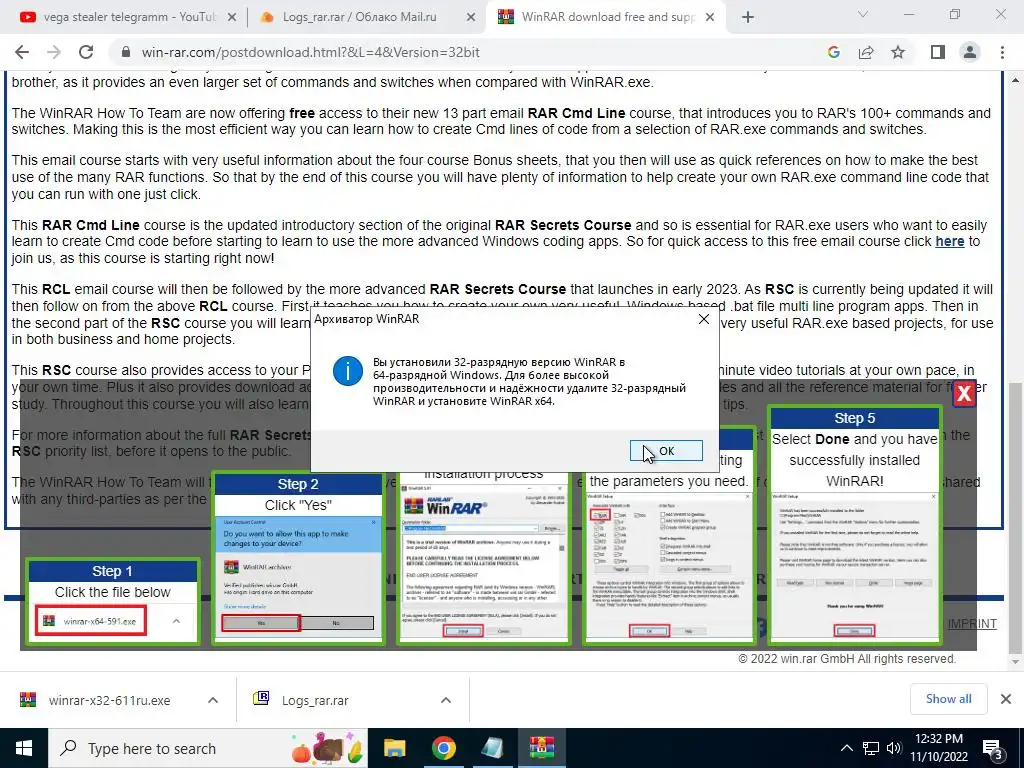This screenshot has height=768, width=1024.
Task: Expand options for winrar-x32-611ru.exe download
Action: tap(213, 701)
